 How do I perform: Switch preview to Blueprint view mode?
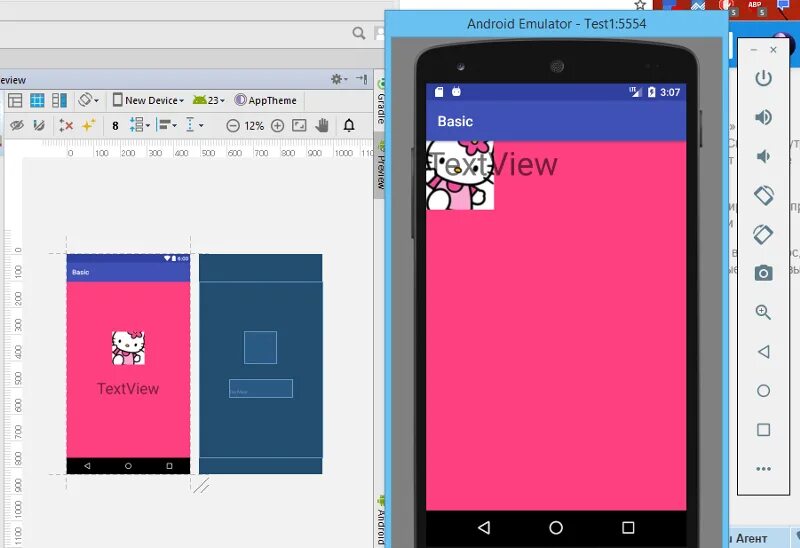coord(37,100)
